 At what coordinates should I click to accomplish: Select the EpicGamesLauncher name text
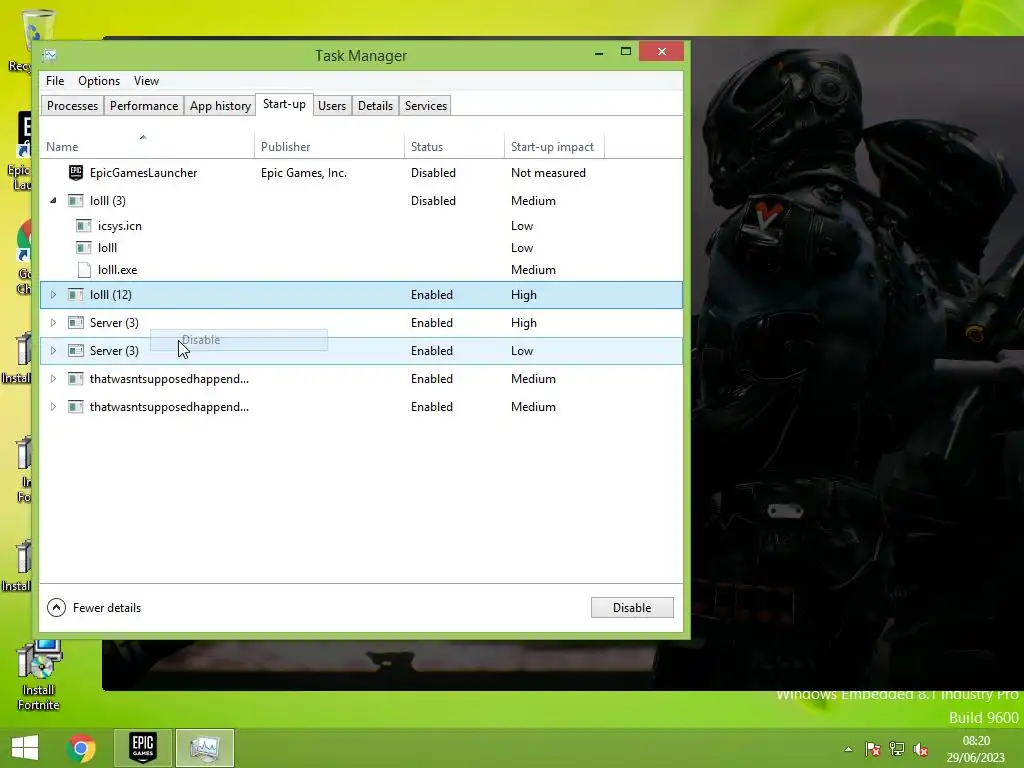click(144, 173)
